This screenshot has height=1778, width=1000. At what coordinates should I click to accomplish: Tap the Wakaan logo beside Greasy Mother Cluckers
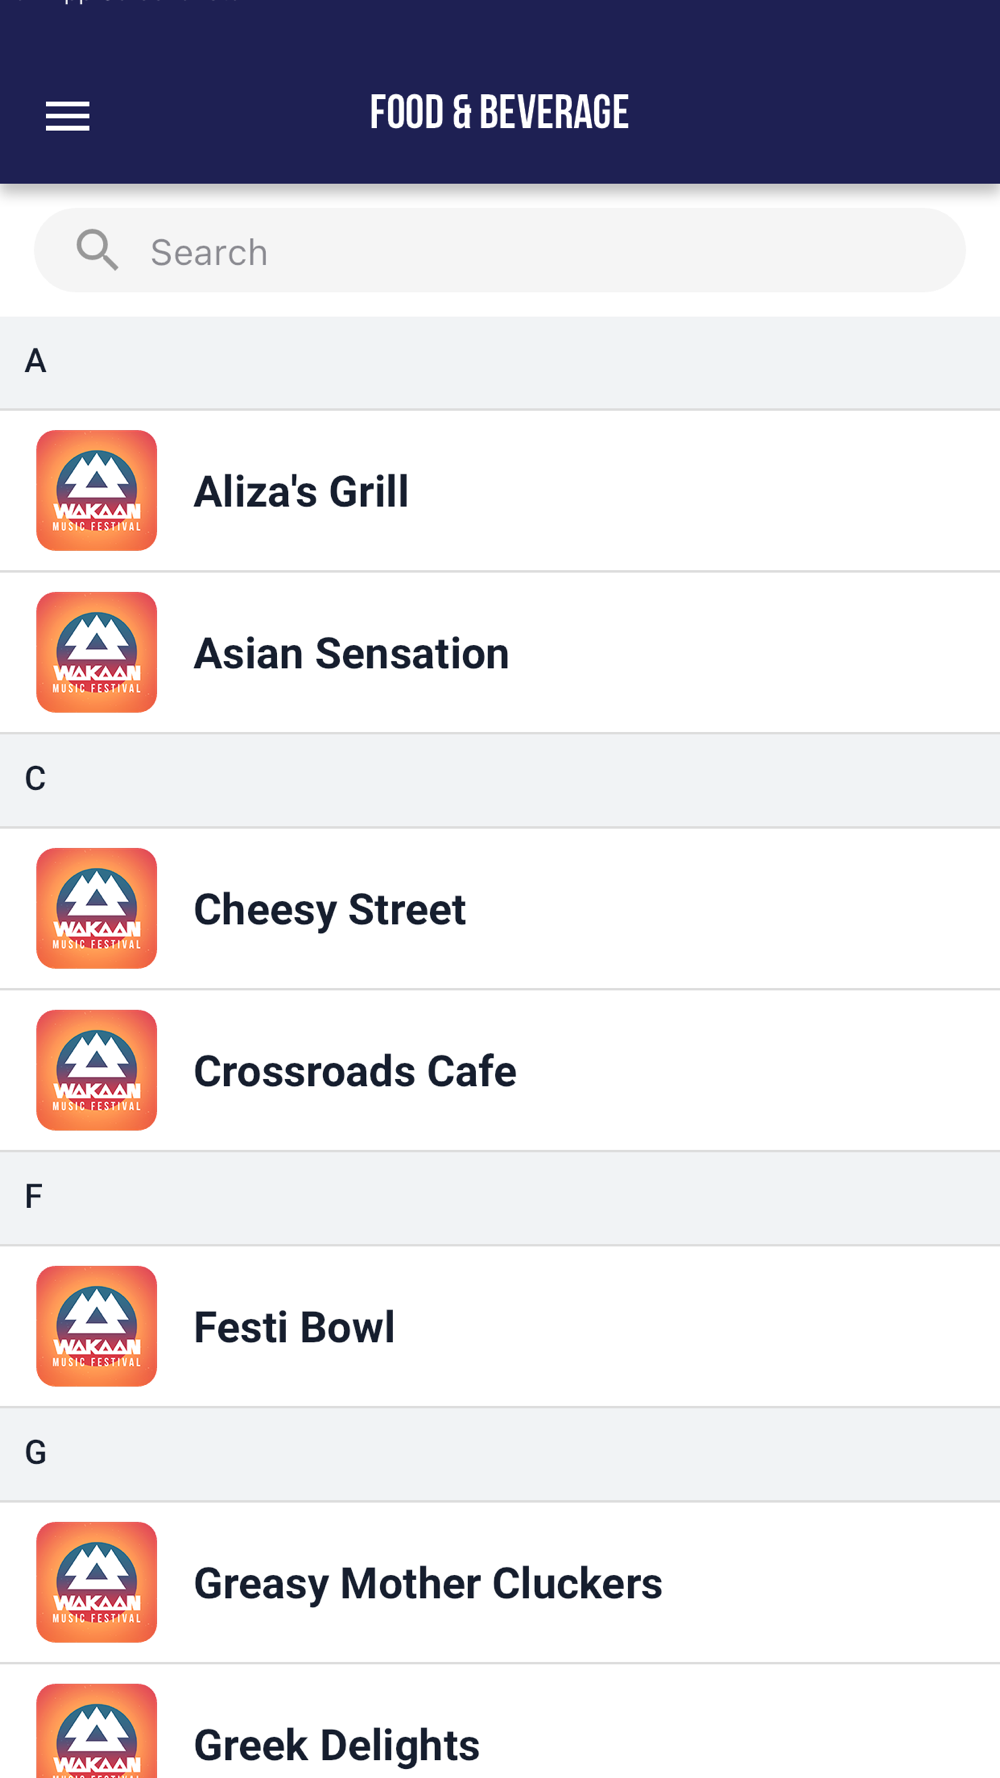[97, 1583]
